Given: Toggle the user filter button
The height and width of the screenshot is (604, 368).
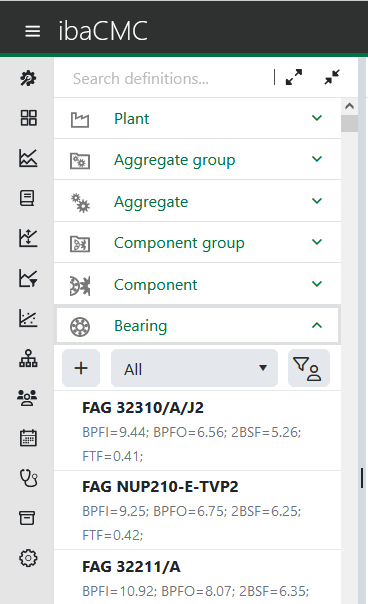Looking at the screenshot, I should (x=309, y=368).
